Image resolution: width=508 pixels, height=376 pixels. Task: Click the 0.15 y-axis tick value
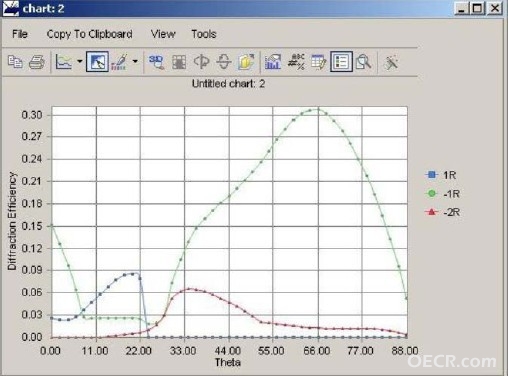pos(32,226)
